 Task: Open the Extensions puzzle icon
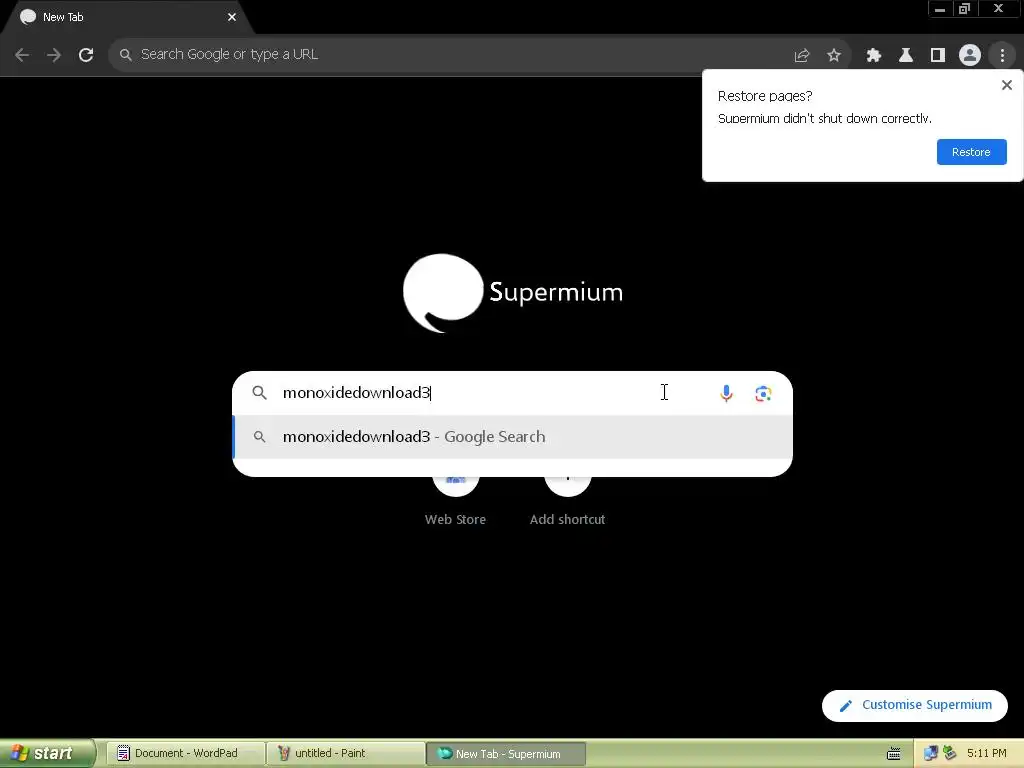coord(874,56)
